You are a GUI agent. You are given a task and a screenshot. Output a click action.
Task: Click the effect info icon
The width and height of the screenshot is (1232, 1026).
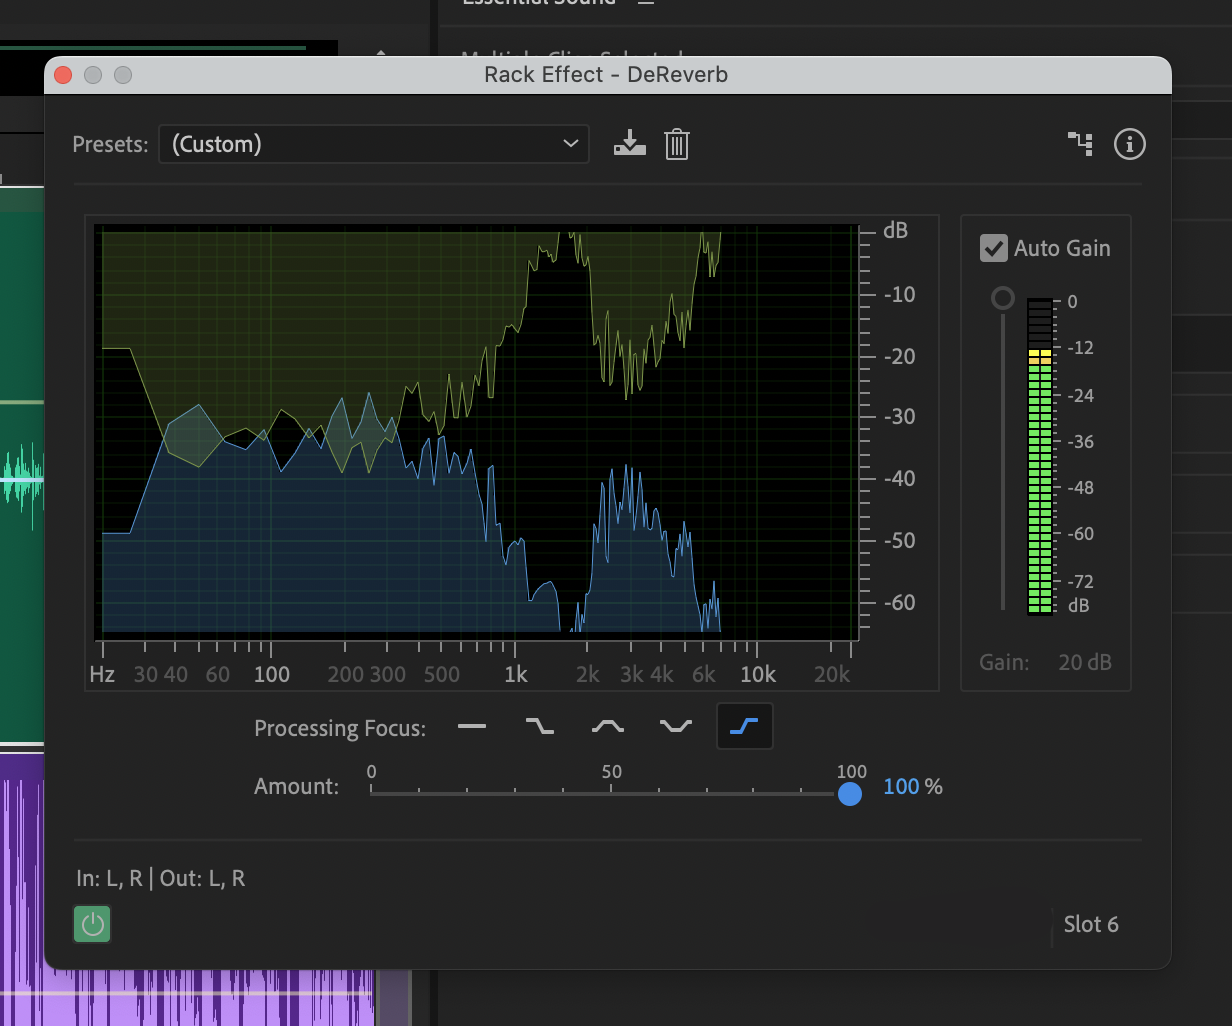pyautogui.click(x=1129, y=144)
